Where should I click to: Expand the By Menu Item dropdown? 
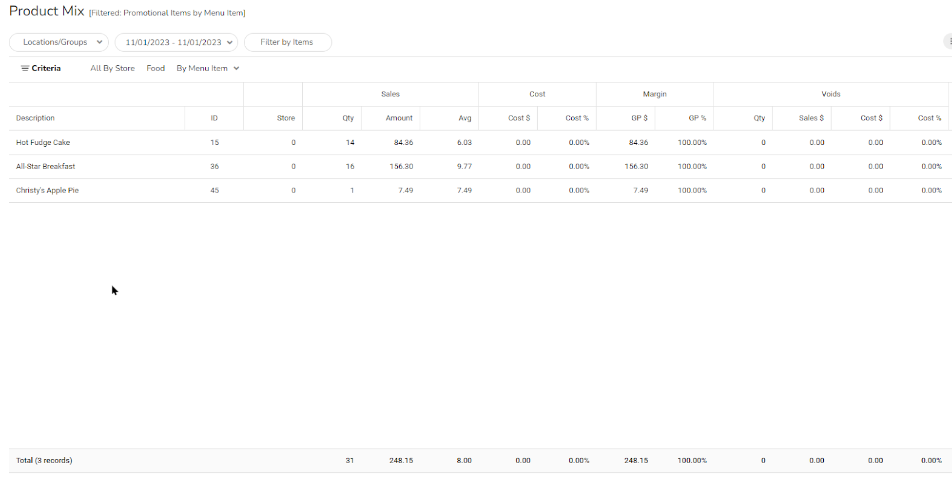[208, 68]
